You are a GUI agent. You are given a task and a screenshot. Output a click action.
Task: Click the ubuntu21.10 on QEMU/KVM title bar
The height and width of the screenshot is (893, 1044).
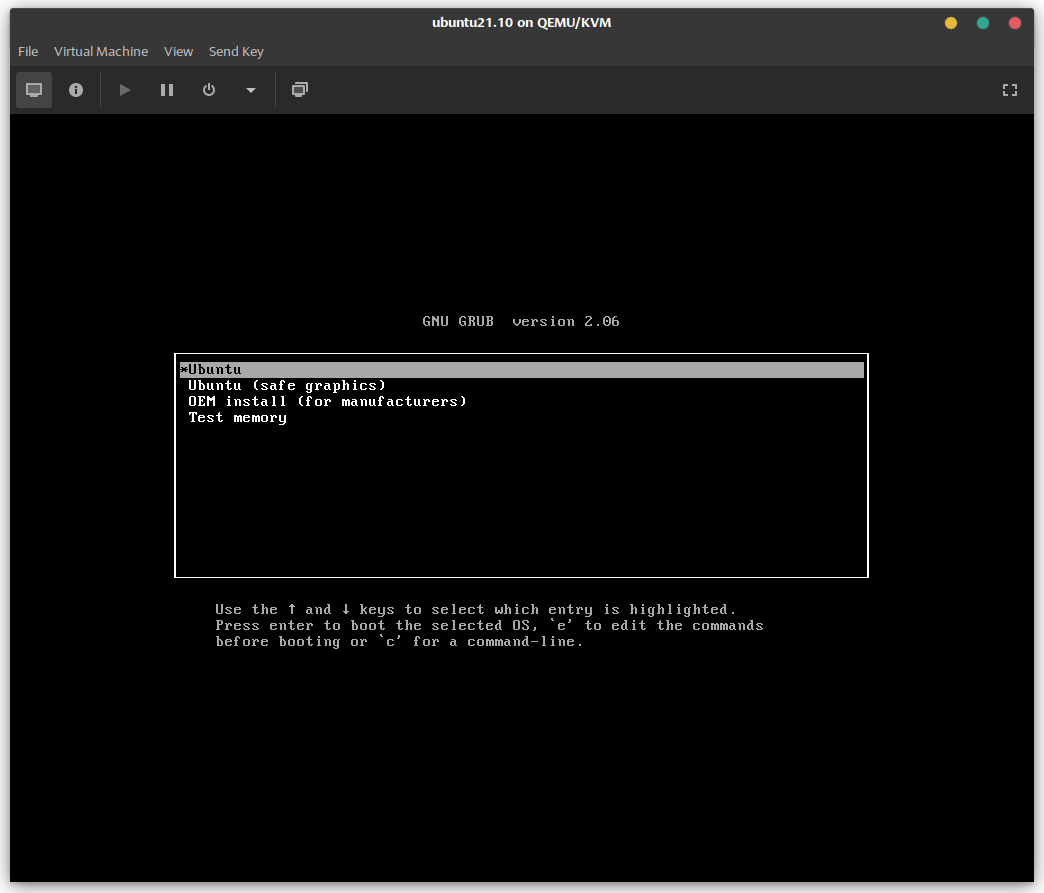click(521, 23)
